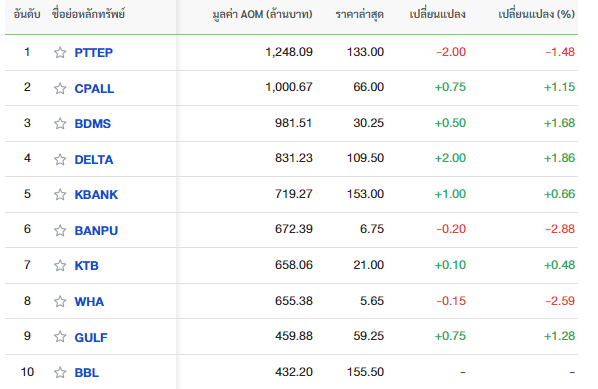Click the star icon beside DELTA
The image size is (598, 389).
(x=60, y=159)
